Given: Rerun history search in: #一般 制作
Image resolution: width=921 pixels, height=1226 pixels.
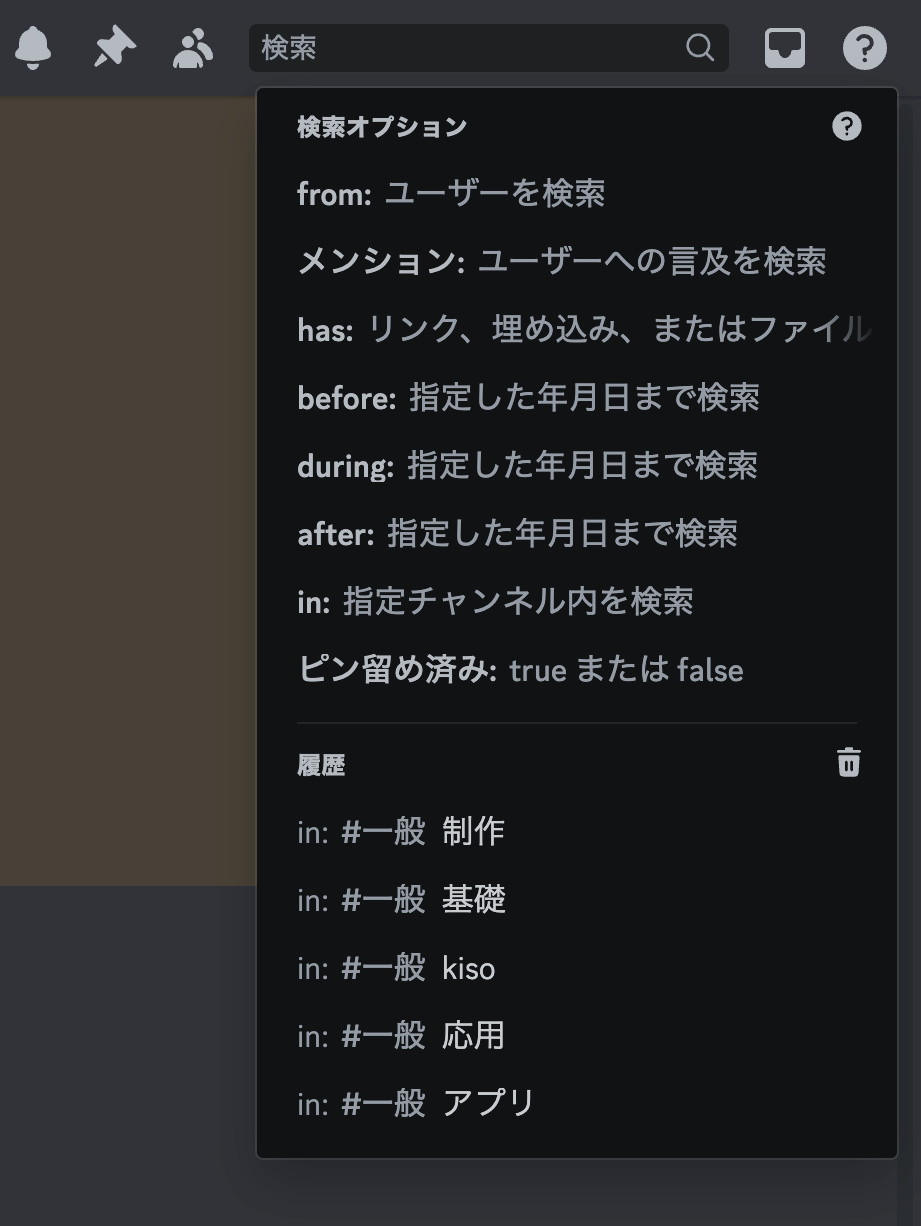Looking at the screenshot, I should tap(577, 831).
